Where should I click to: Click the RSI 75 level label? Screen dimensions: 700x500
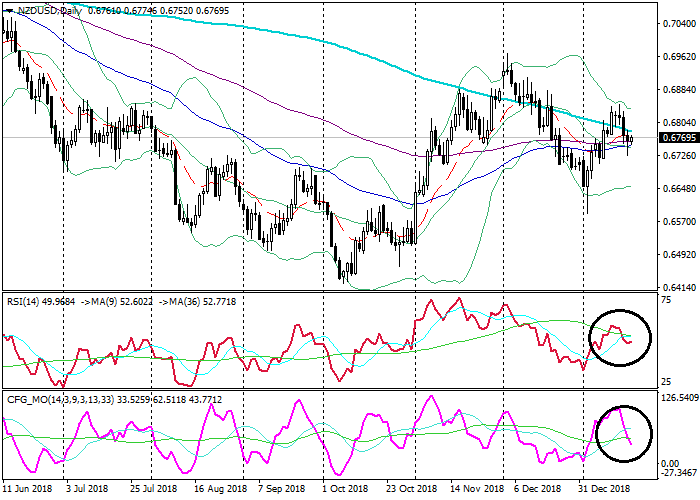coord(665,298)
